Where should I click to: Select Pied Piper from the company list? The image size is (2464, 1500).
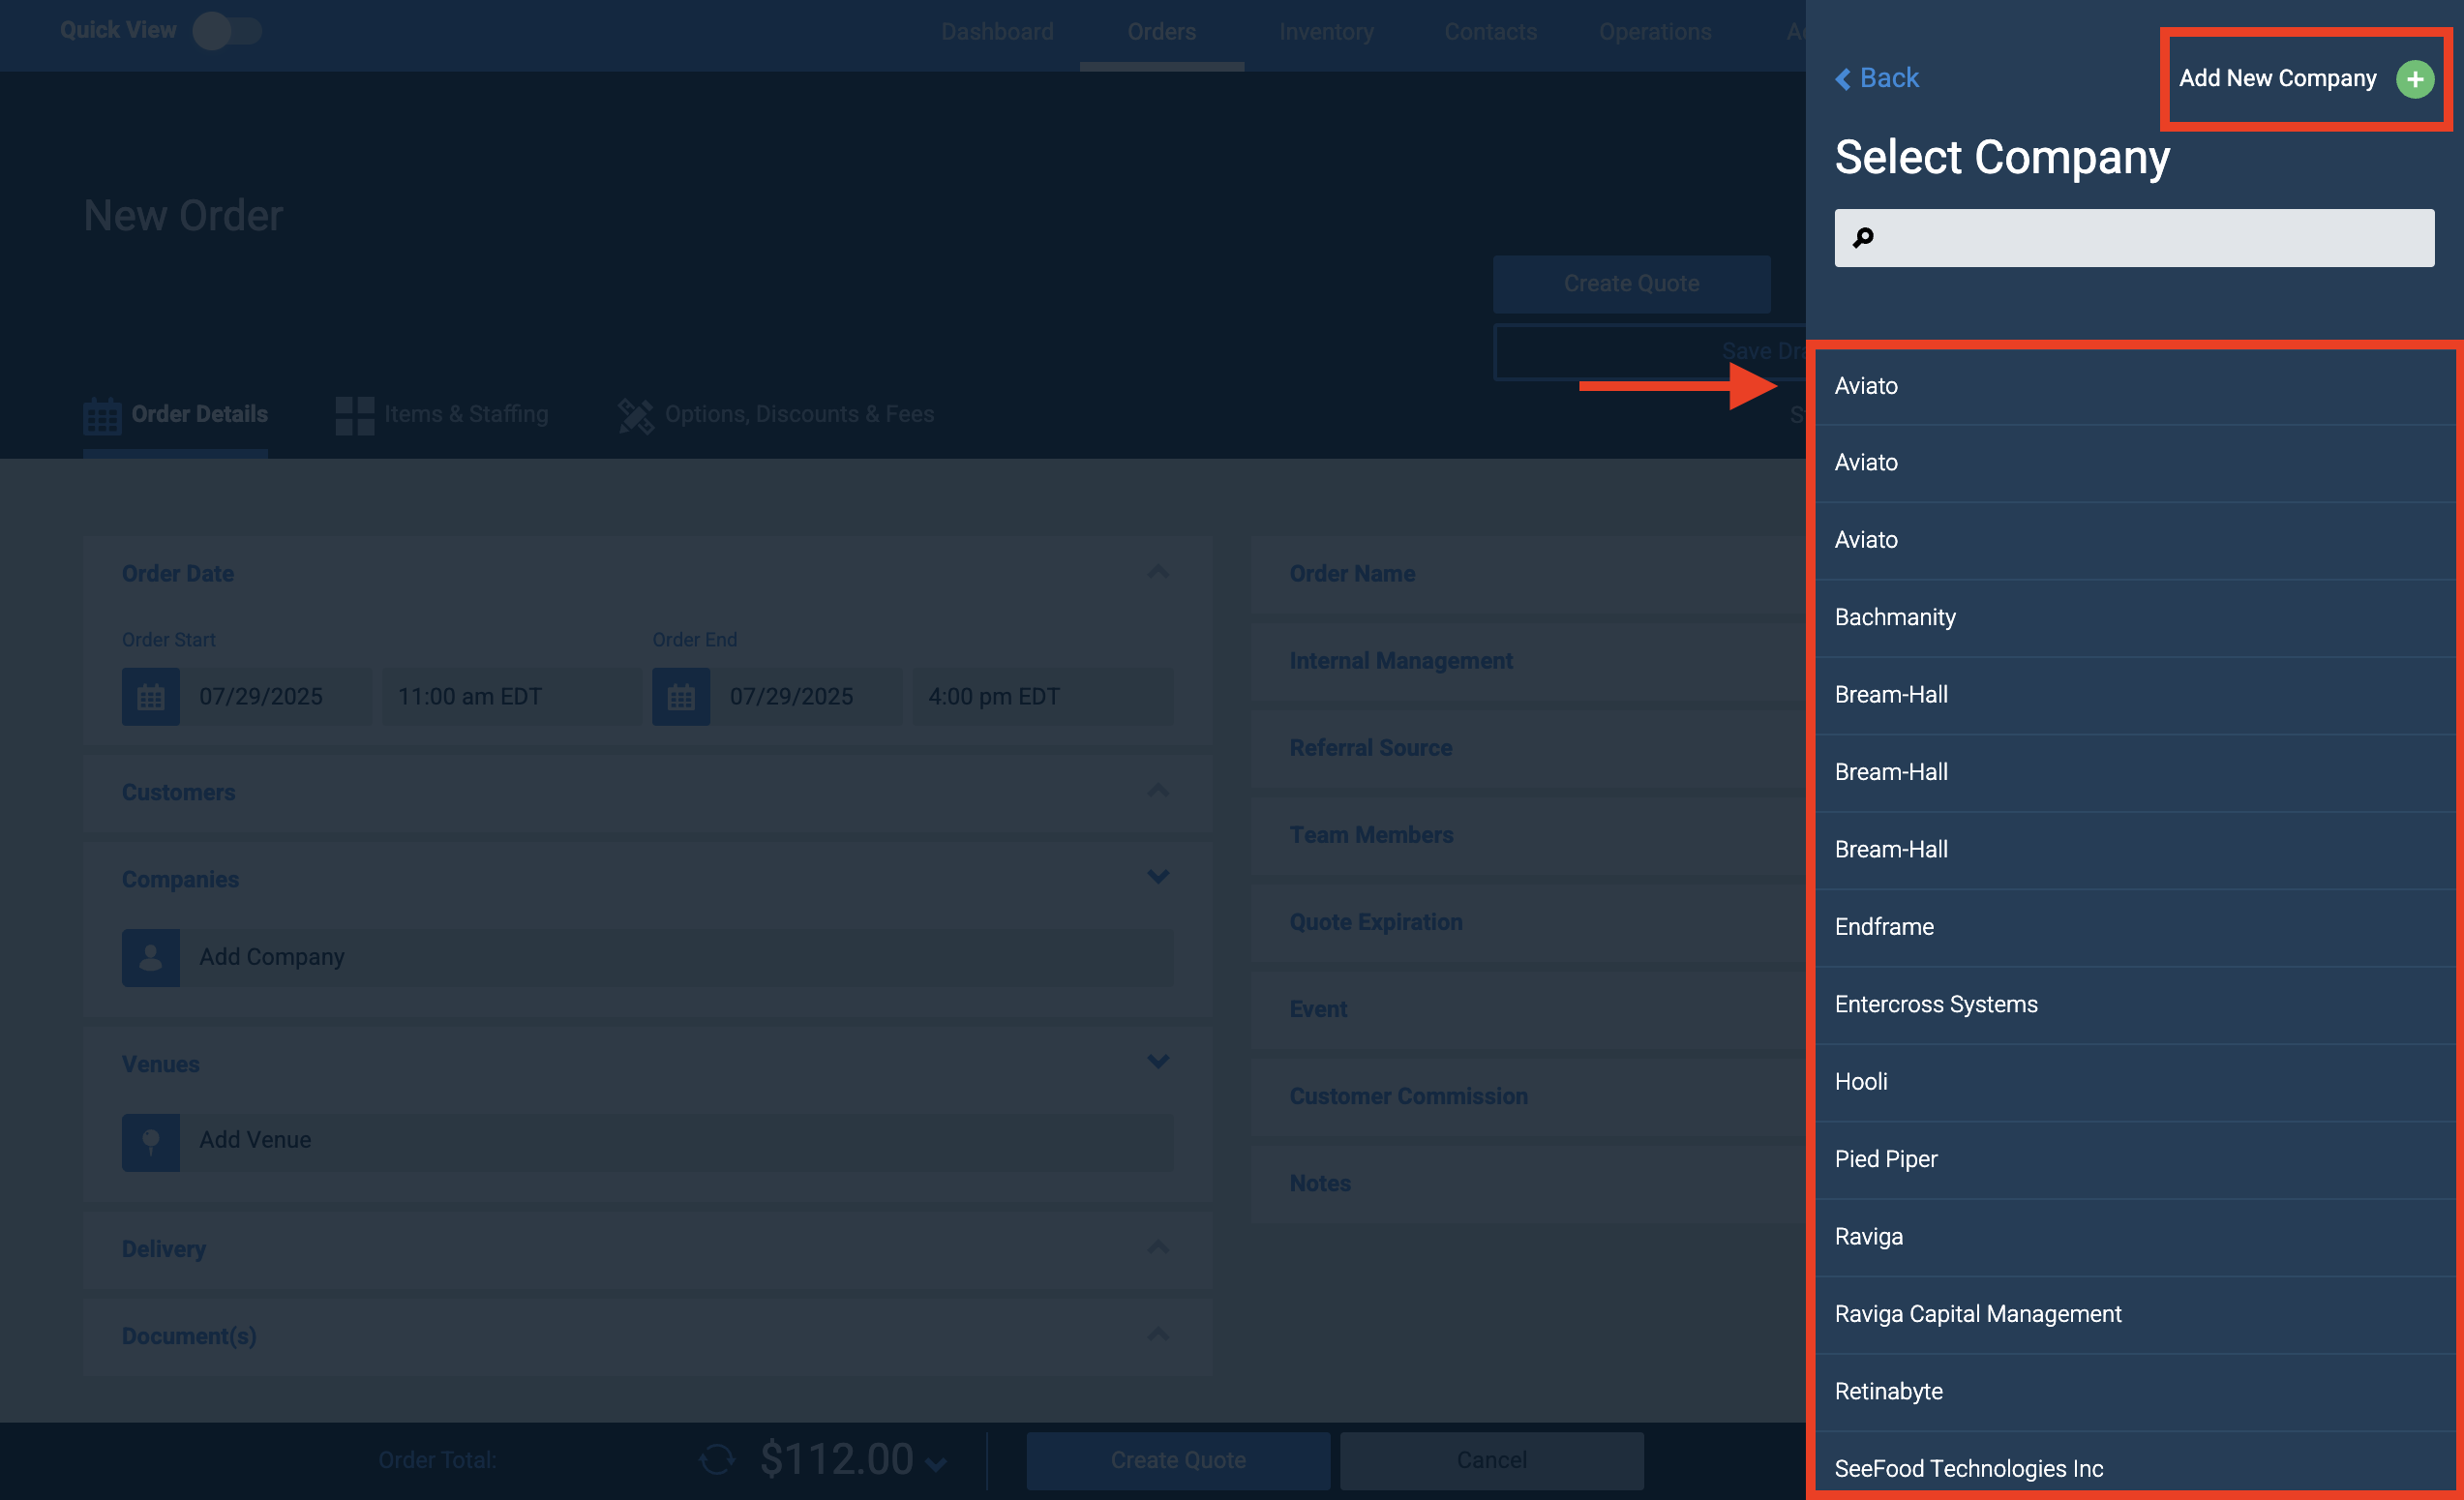click(2136, 1159)
